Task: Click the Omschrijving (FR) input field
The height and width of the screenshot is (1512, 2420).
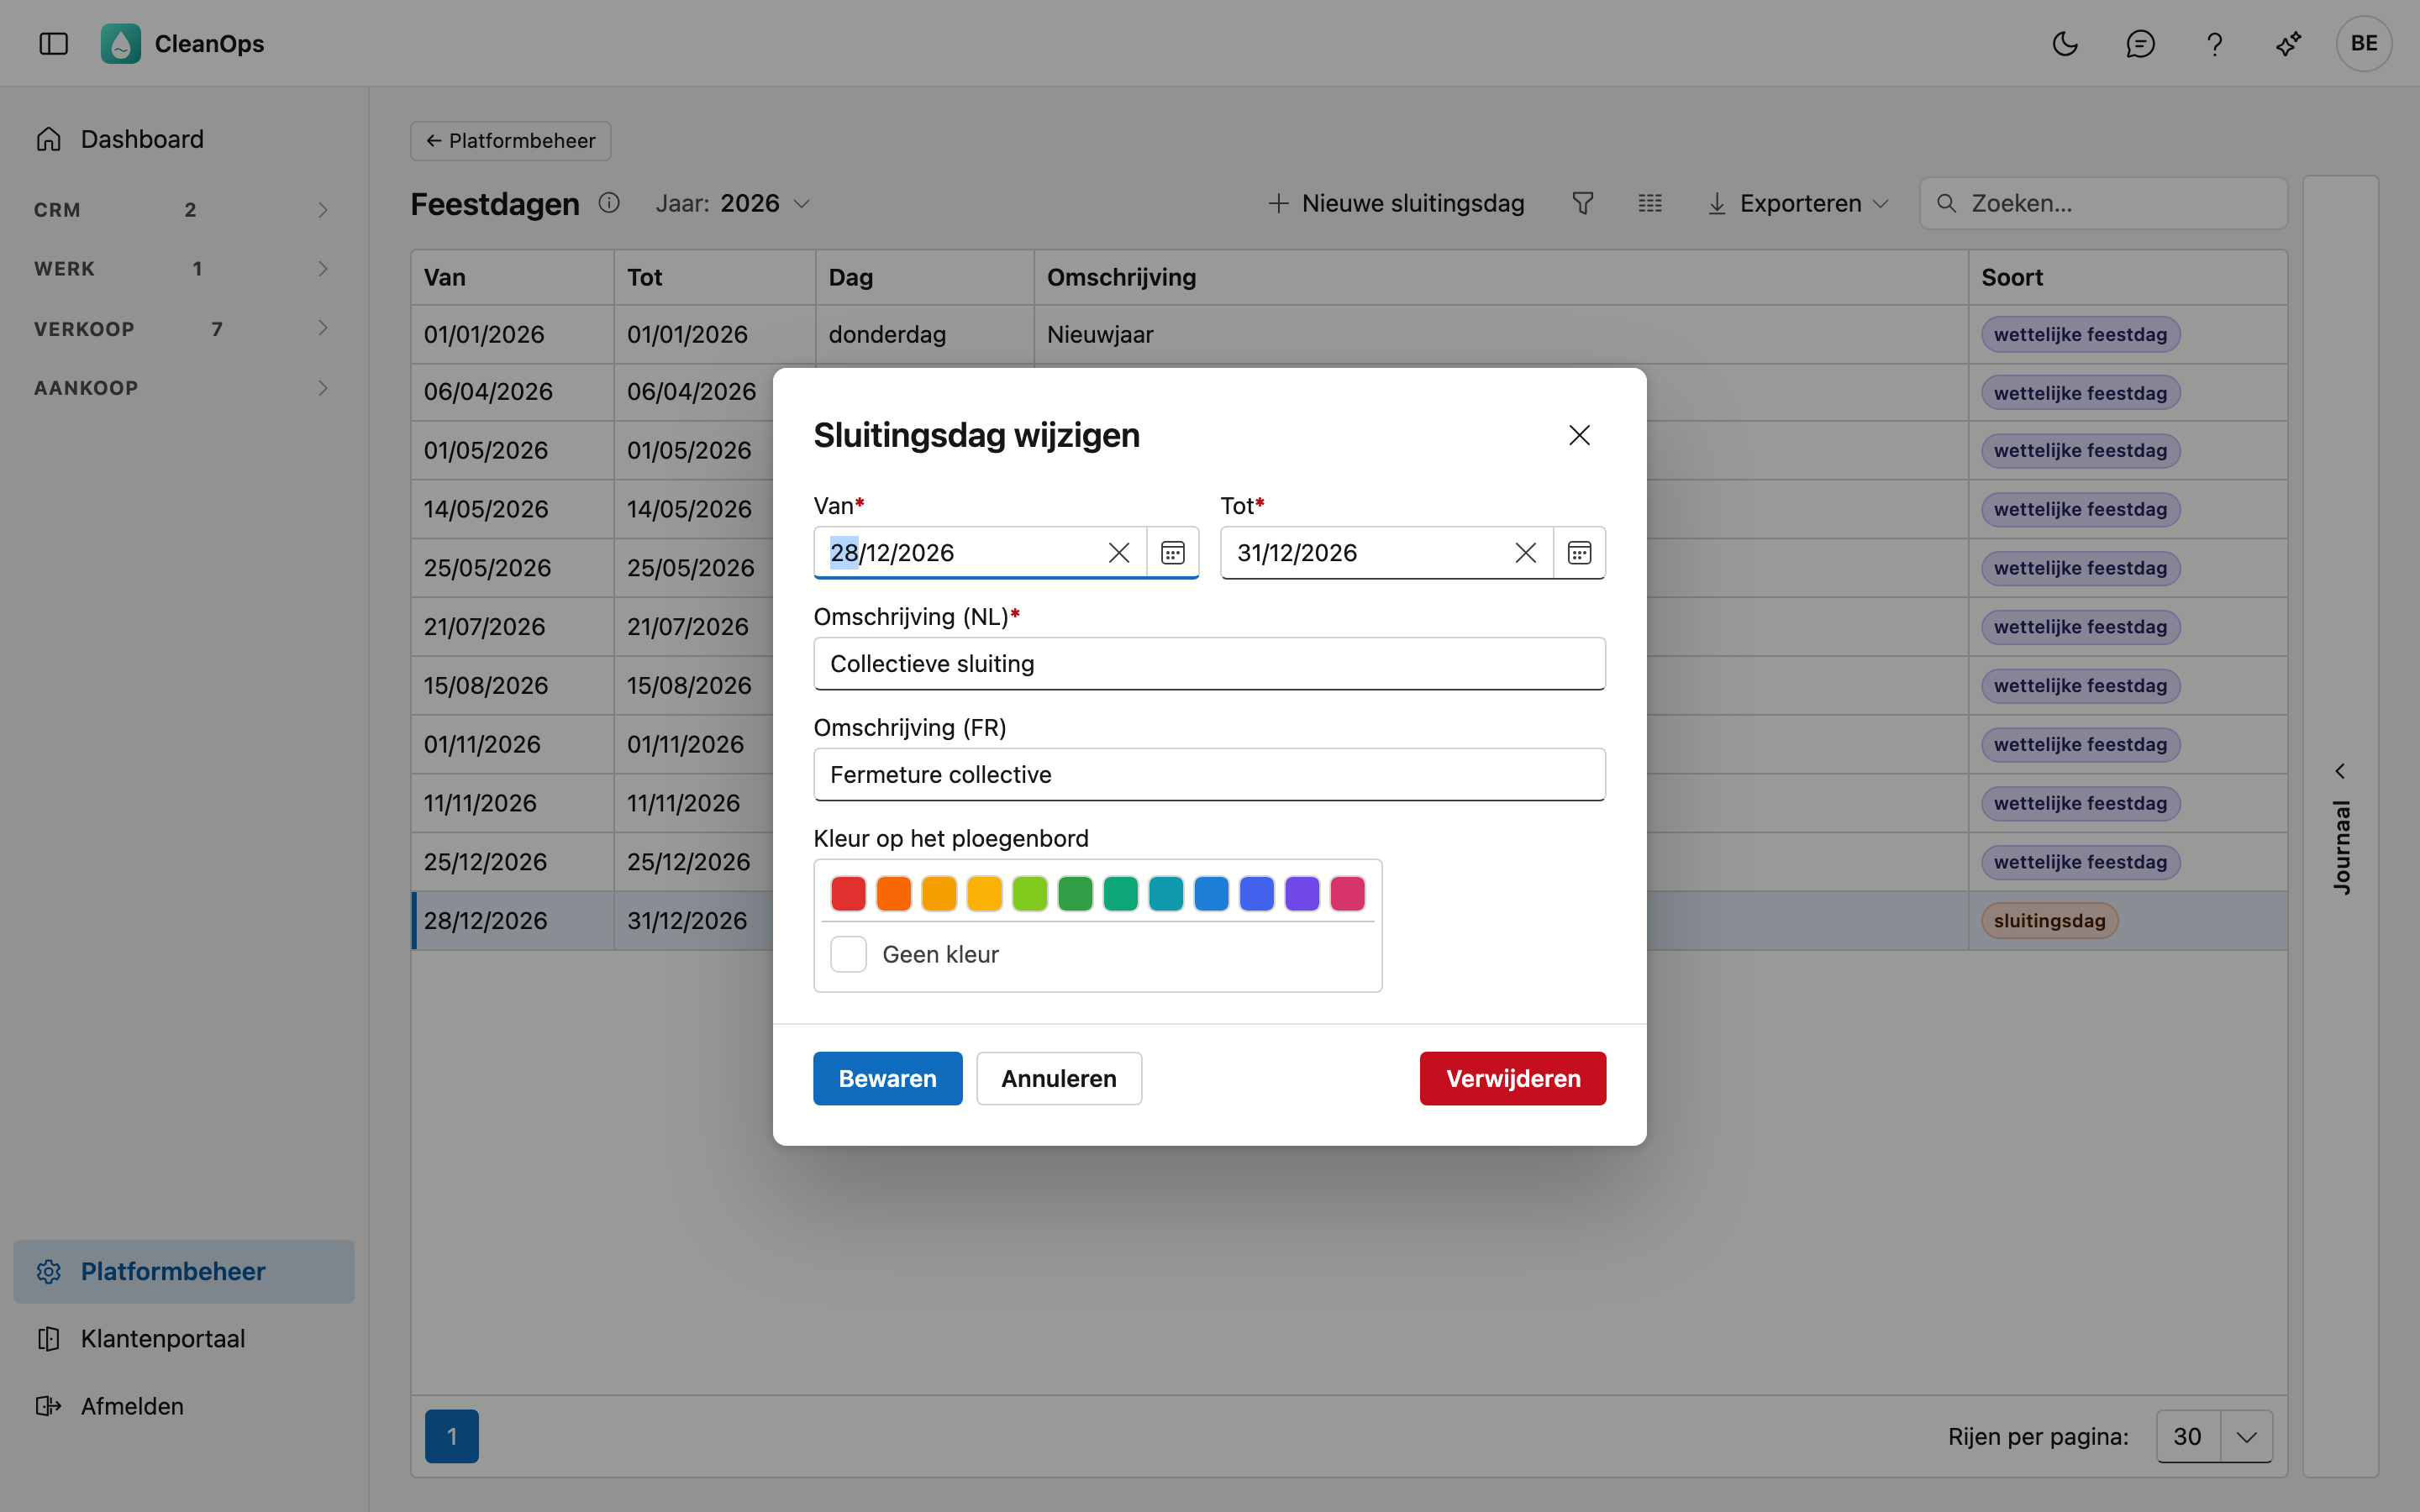Action: pos(1209,774)
